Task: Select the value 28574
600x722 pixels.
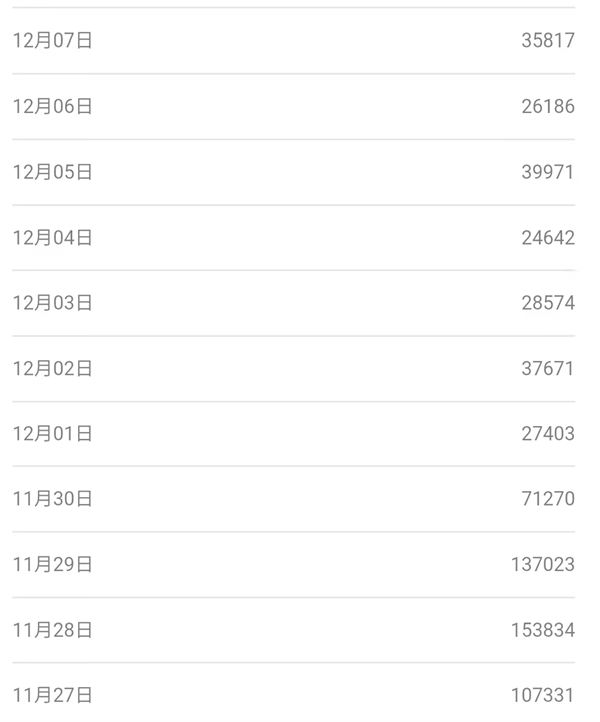Action: tap(547, 303)
